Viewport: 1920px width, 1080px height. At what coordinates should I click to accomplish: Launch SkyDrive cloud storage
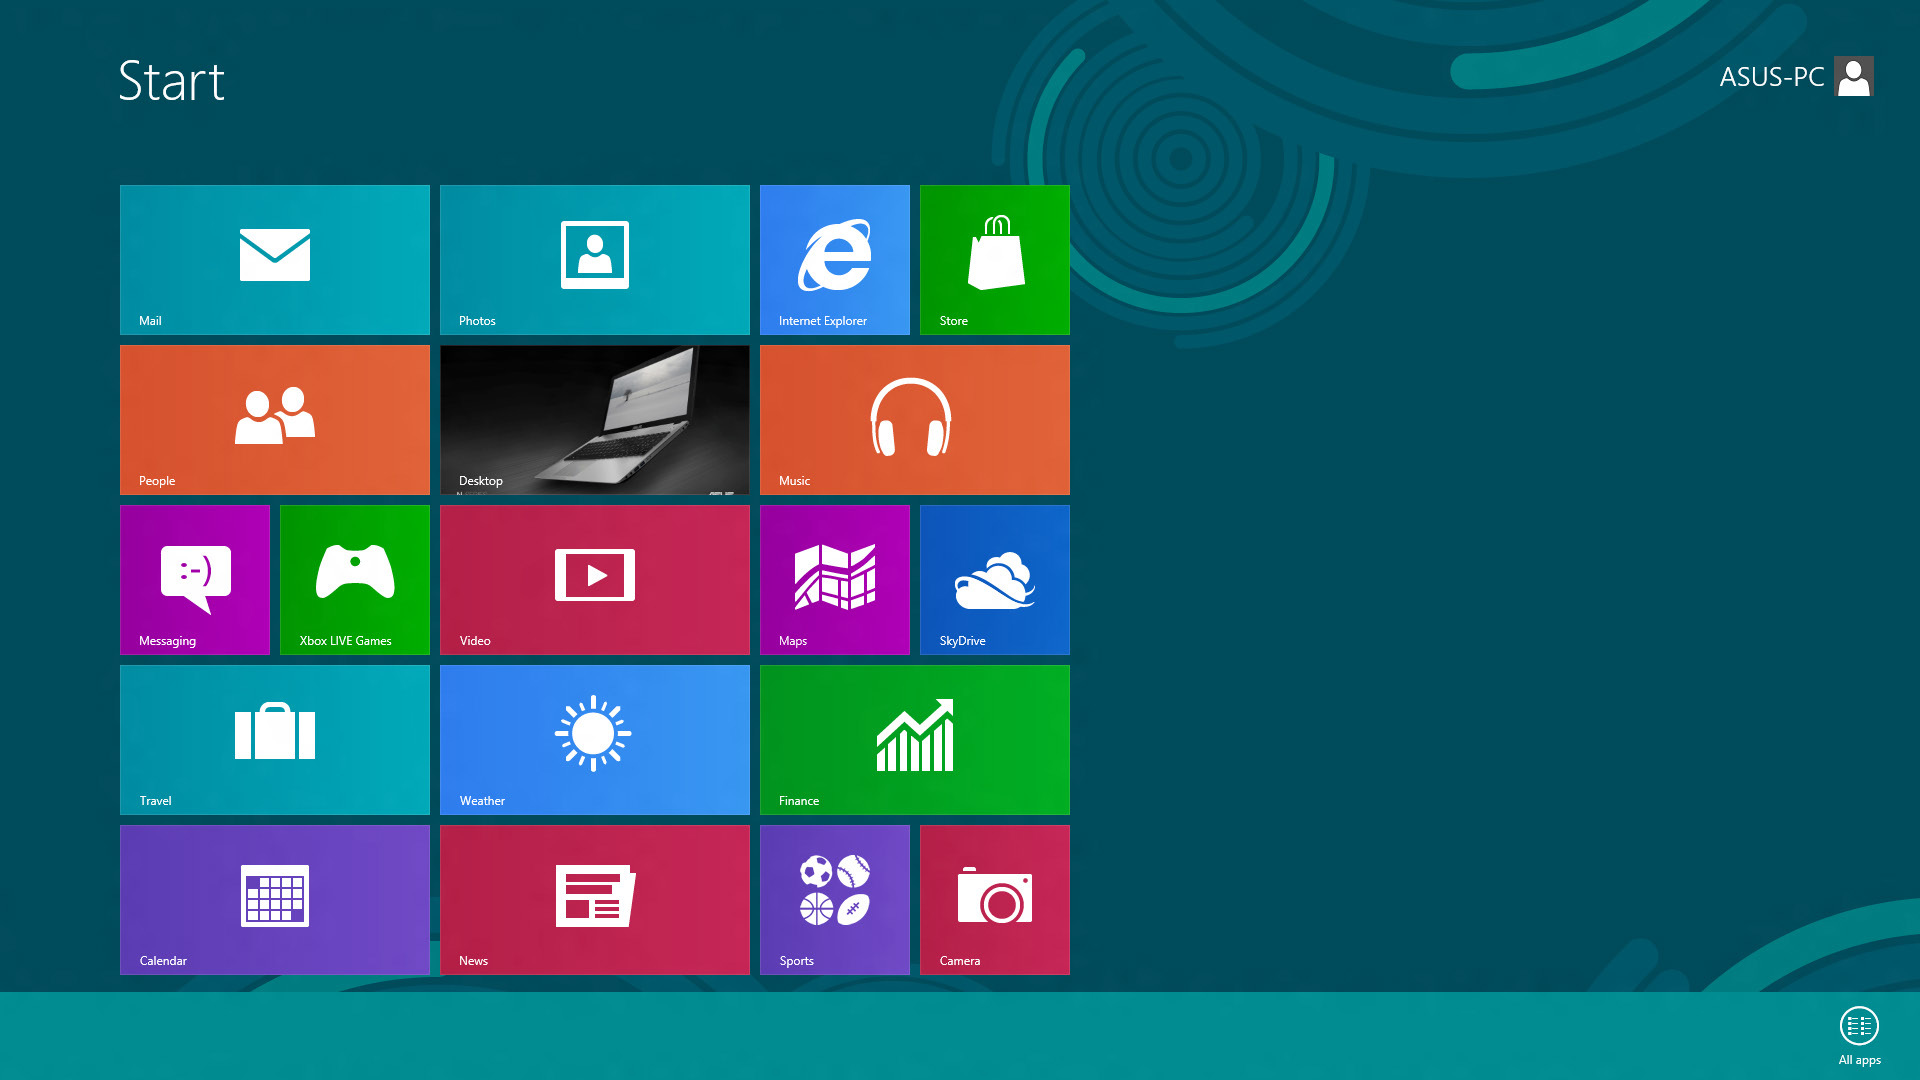[x=996, y=580]
